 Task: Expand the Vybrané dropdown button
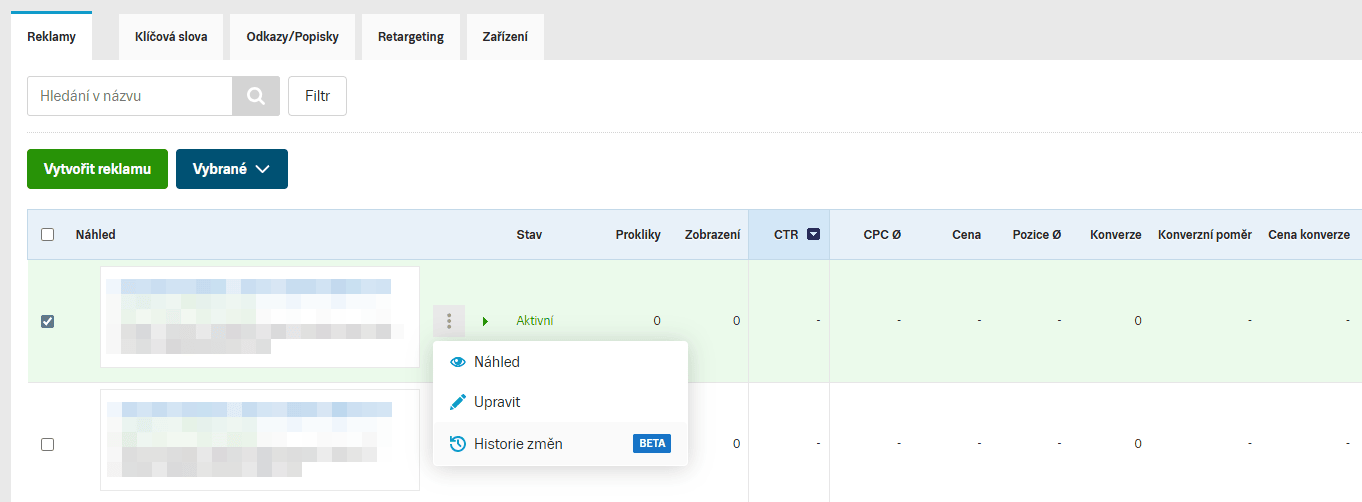(231, 169)
